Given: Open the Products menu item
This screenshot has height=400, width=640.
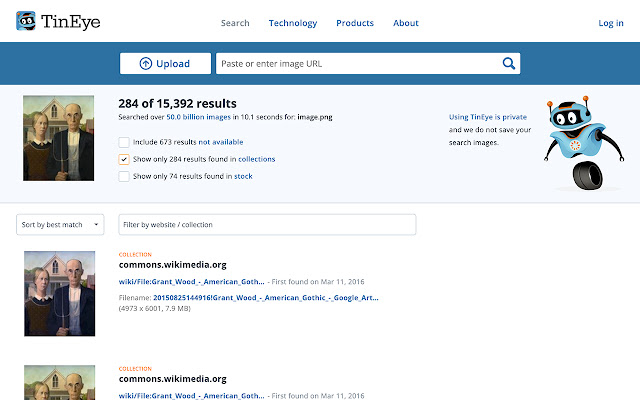Looking at the screenshot, I should point(355,23).
